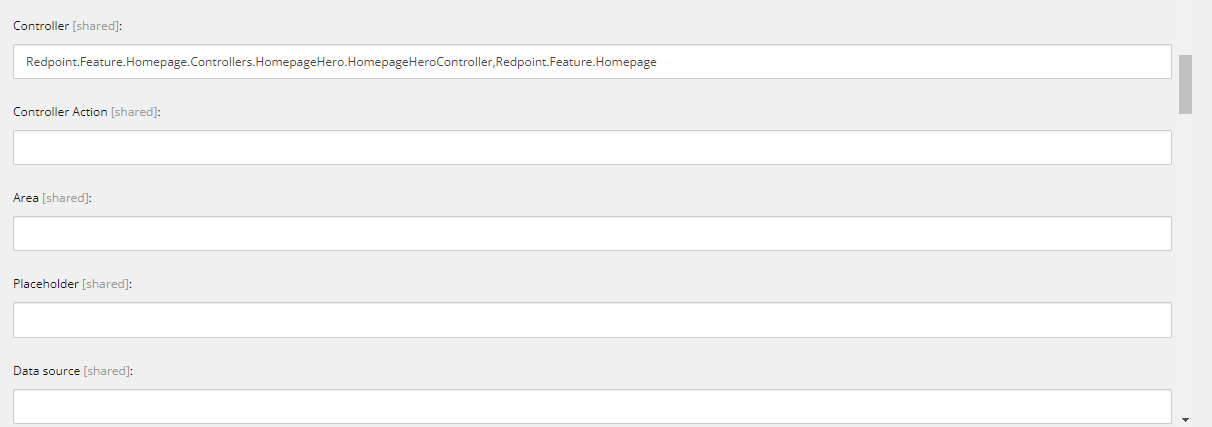
Task: Click the scroll down arrow
Action: coord(1185,419)
